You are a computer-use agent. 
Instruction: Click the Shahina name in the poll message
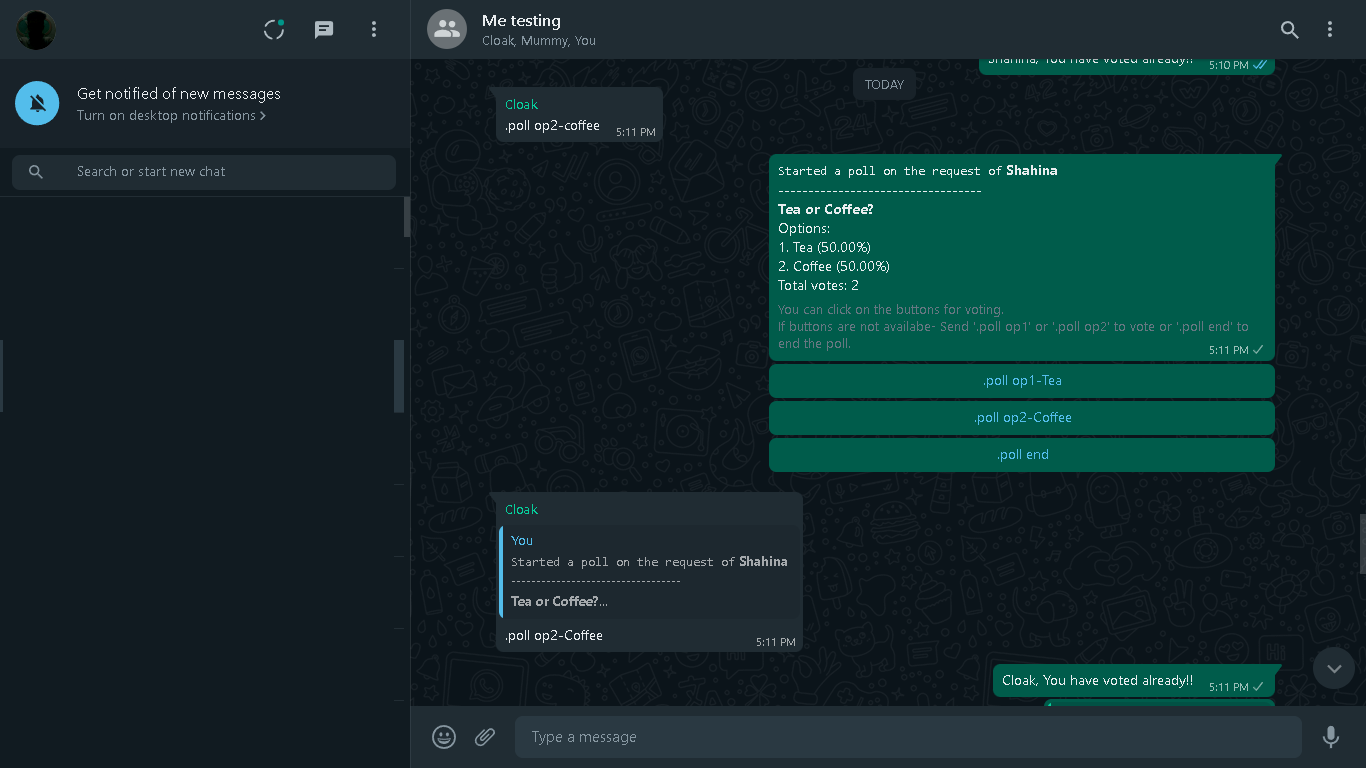(1032, 171)
